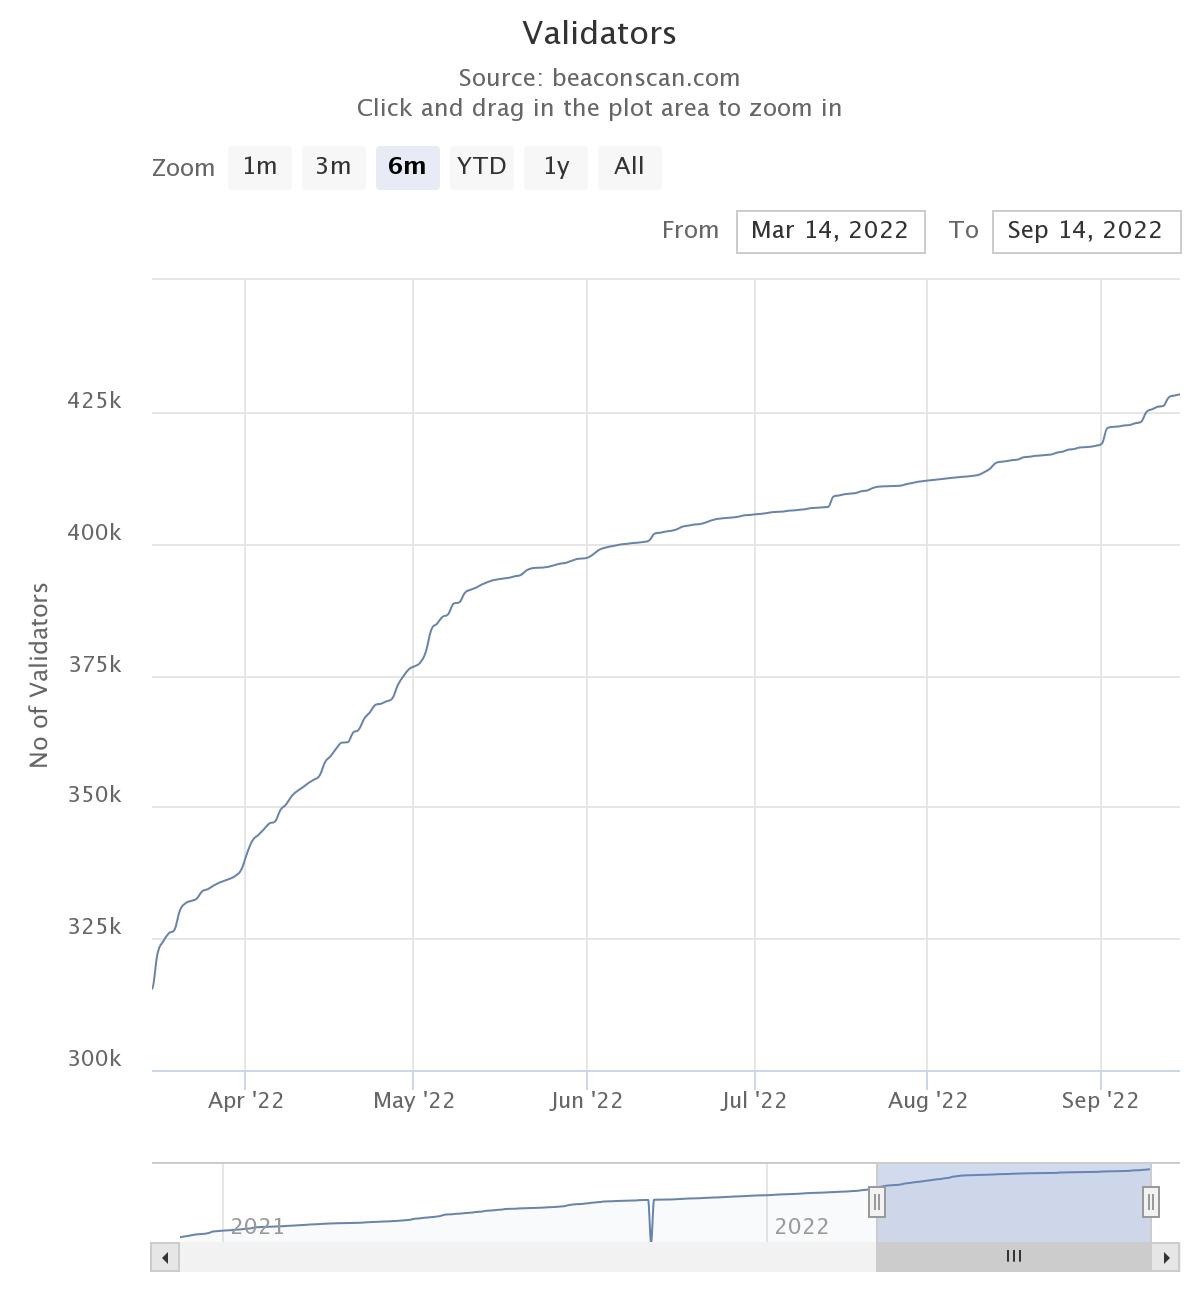Show All data range
The height and width of the screenshot is (1300, 1200).
pyautogui.click(x=629, y=167)
